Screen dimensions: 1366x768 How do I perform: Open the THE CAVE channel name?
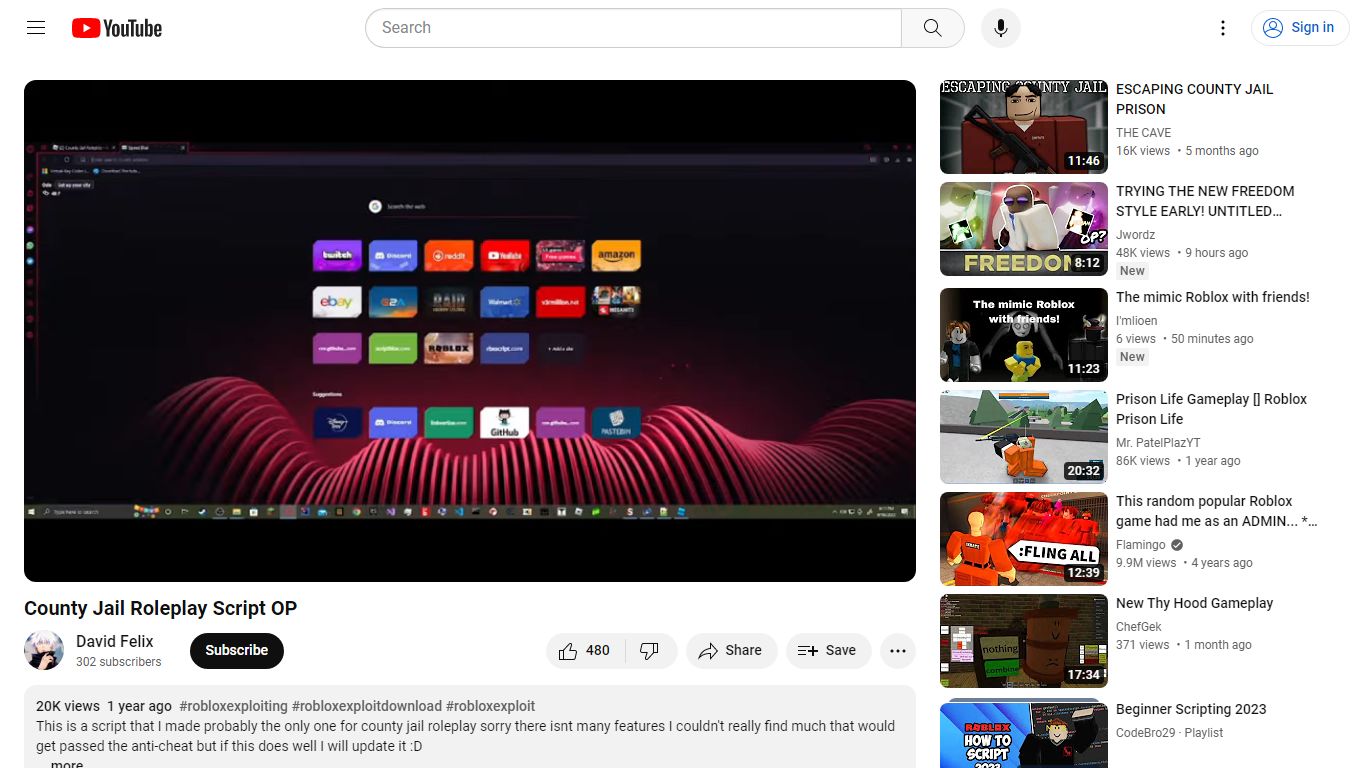click(x=1143, y=133)
